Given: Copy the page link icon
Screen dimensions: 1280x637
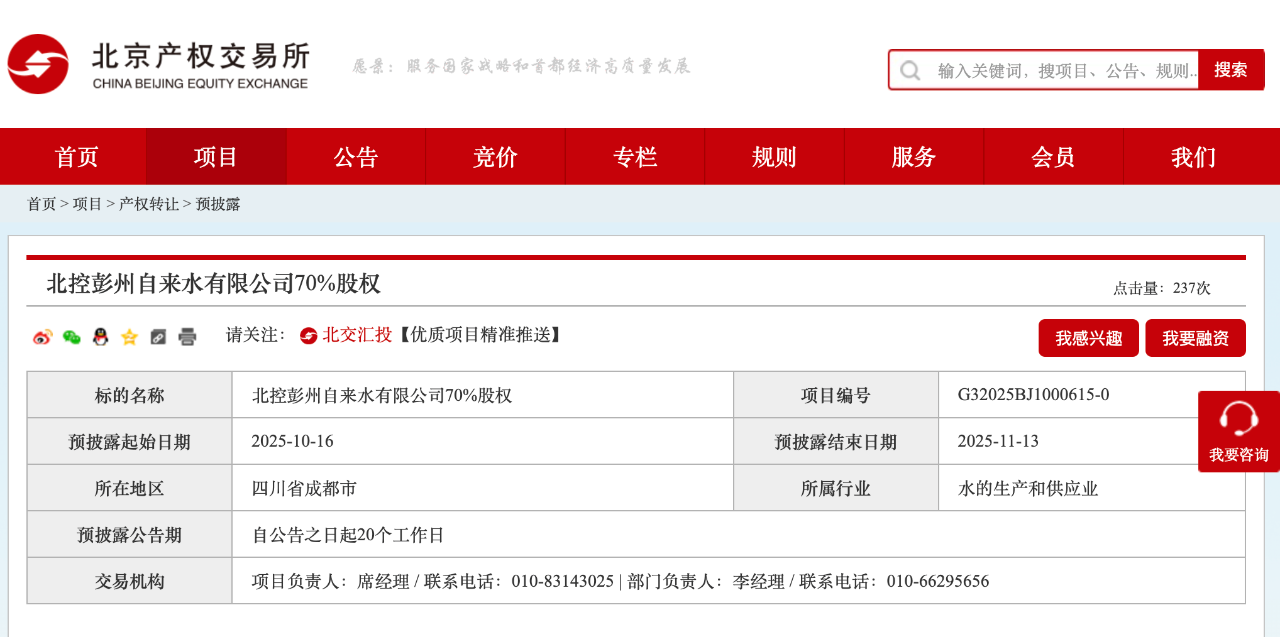Looking at the screenshot, I should click(x=158, y=337).
